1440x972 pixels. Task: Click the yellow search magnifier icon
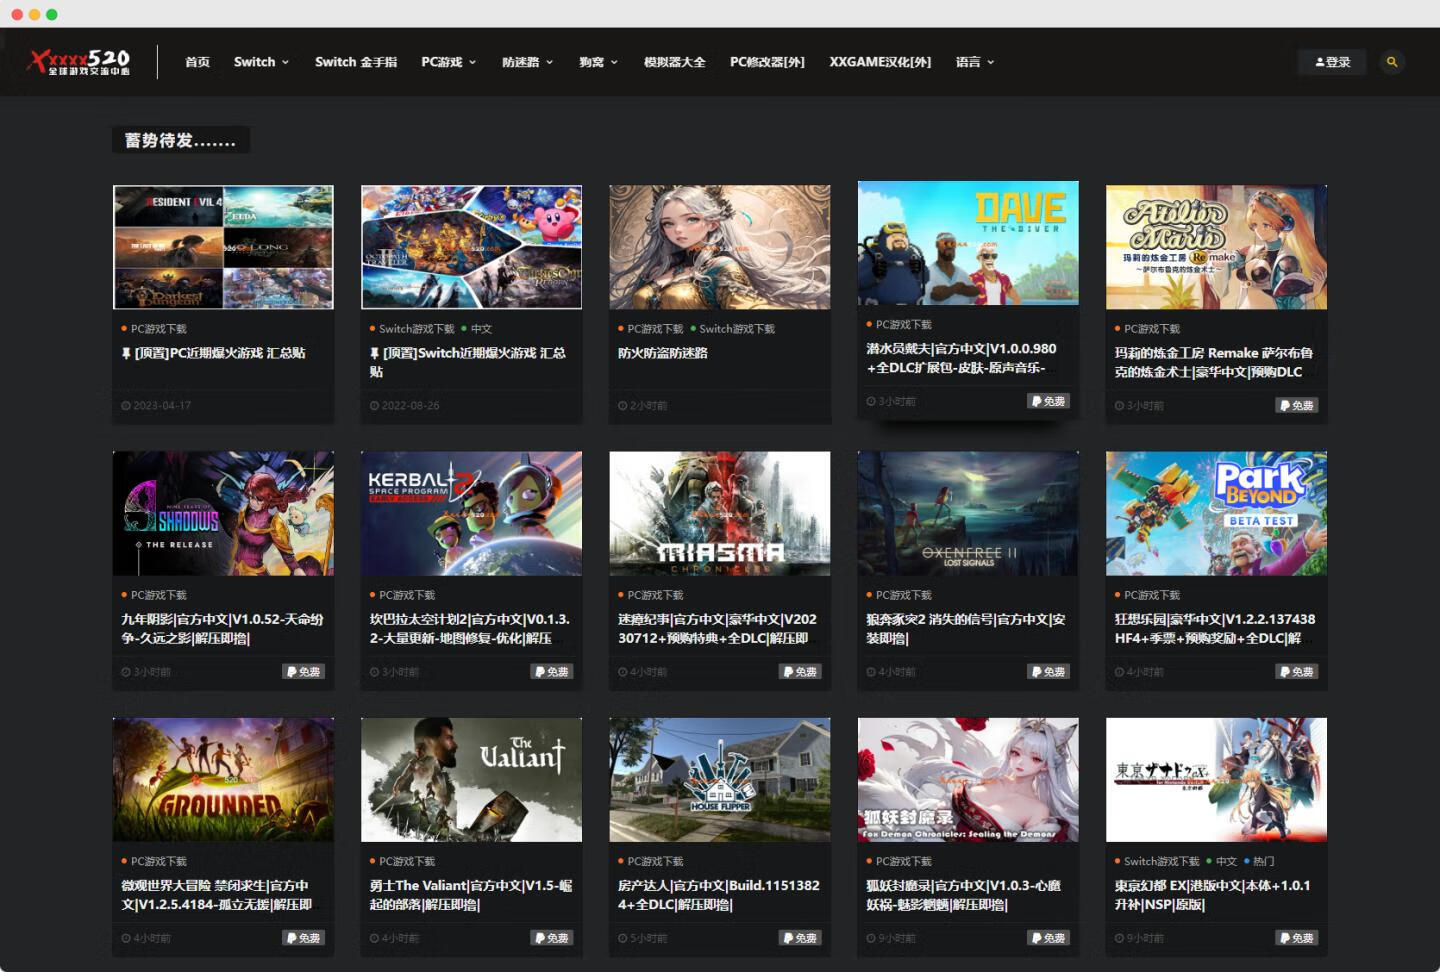1391,62
